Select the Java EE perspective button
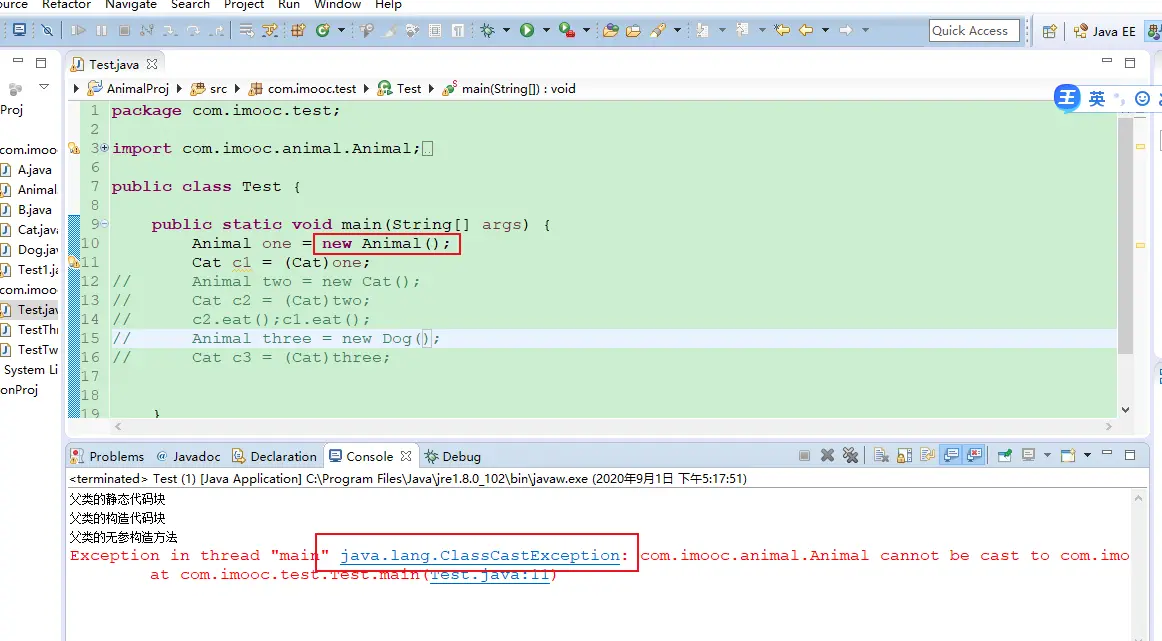The height and width of the screenshot is (641, 1162). click(1104, 31)
